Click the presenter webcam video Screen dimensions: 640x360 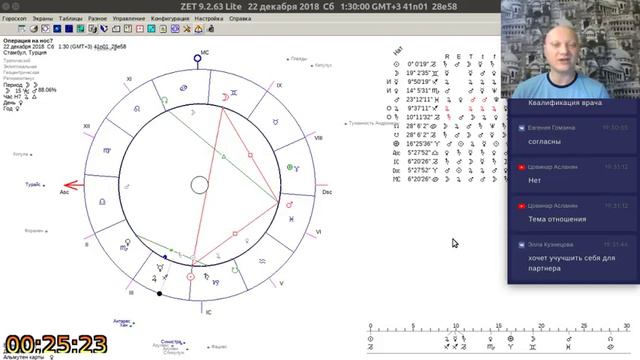pyautogui.click(x=570, y=49)
